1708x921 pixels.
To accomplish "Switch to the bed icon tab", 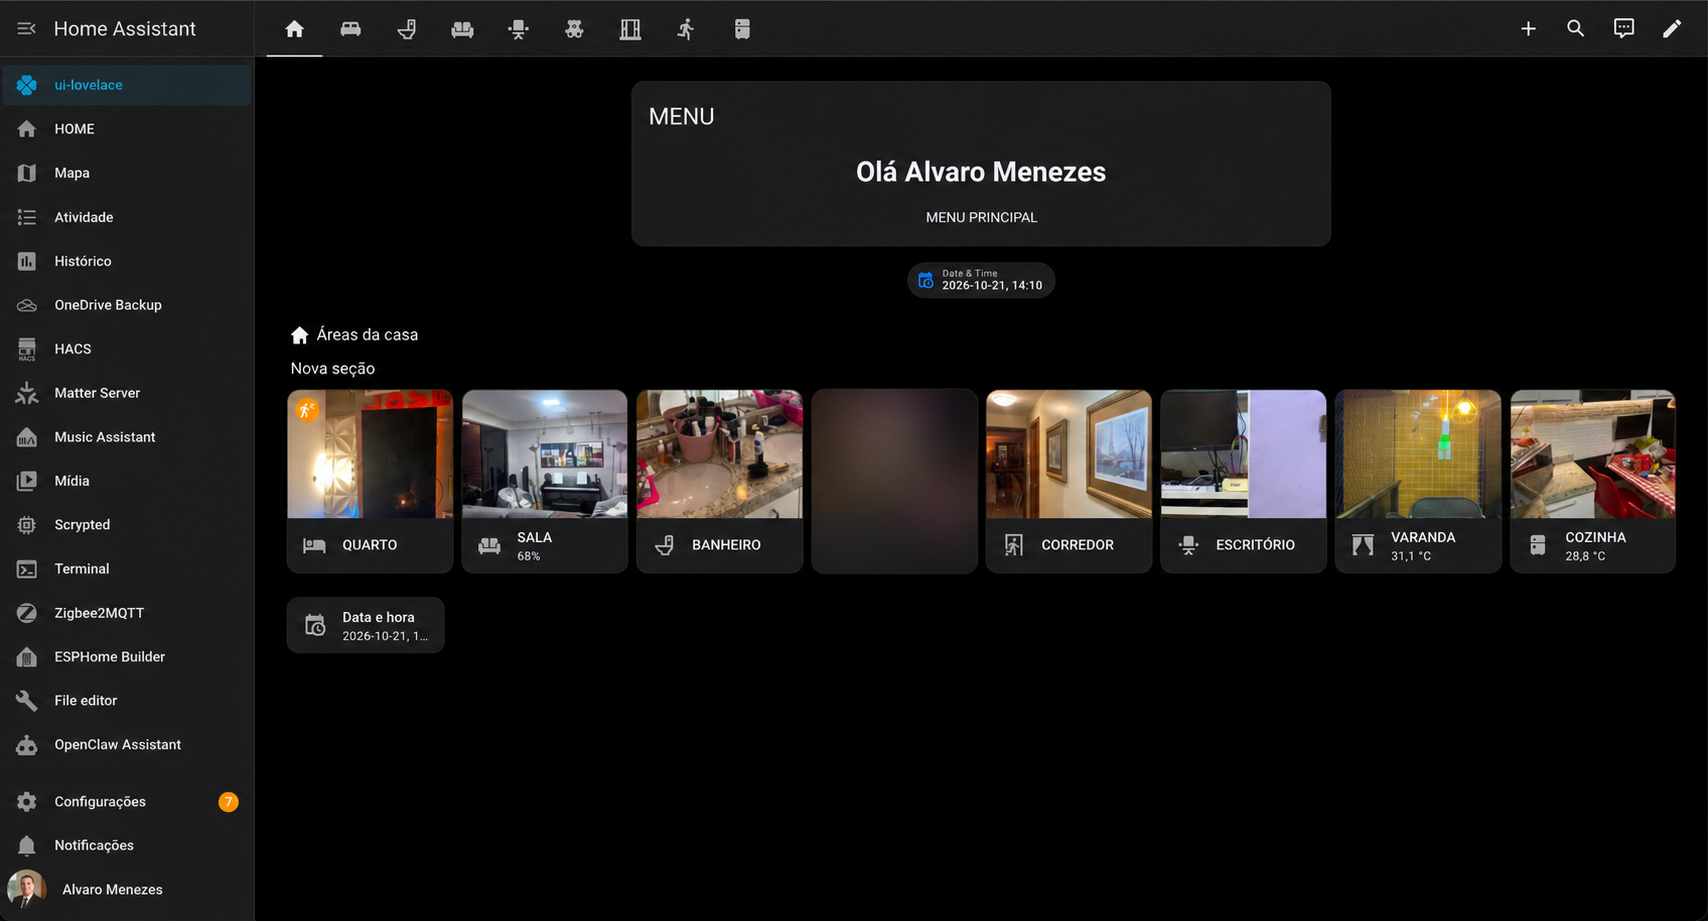I will (x=350, y=29).
